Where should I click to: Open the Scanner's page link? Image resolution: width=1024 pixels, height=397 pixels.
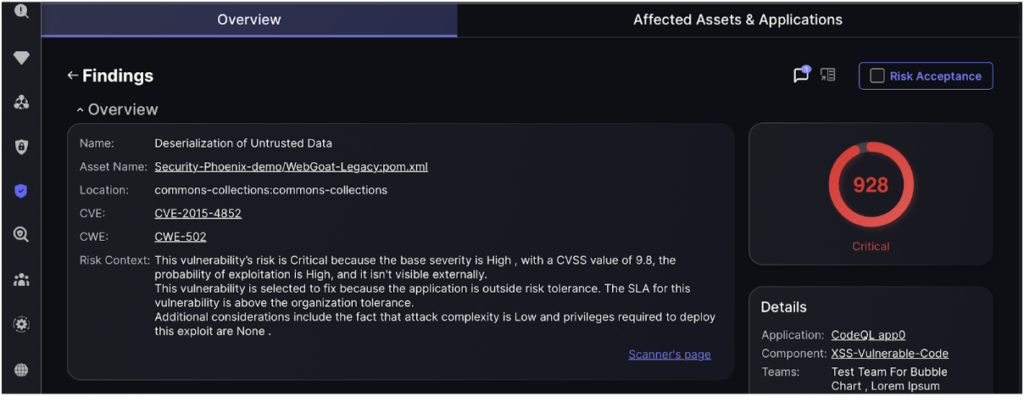click(669, 355)
